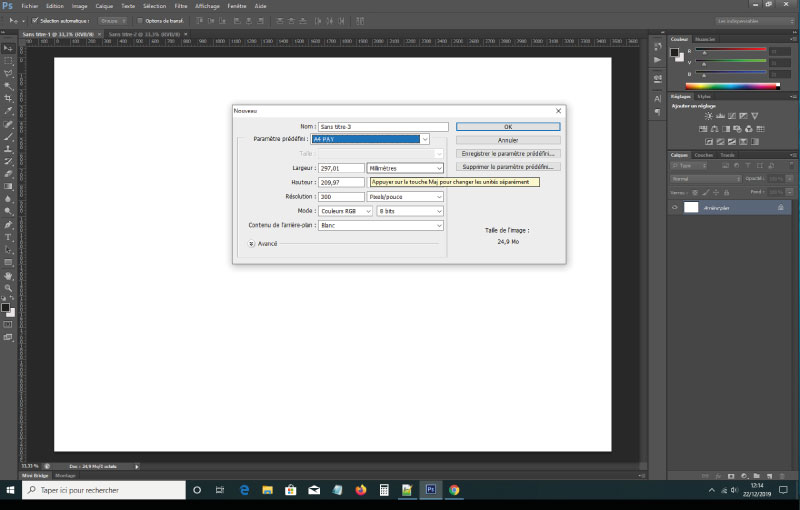Expand the Avancé section in the dialog
Screen dimensions: 800x510
[x=252, y=243]
